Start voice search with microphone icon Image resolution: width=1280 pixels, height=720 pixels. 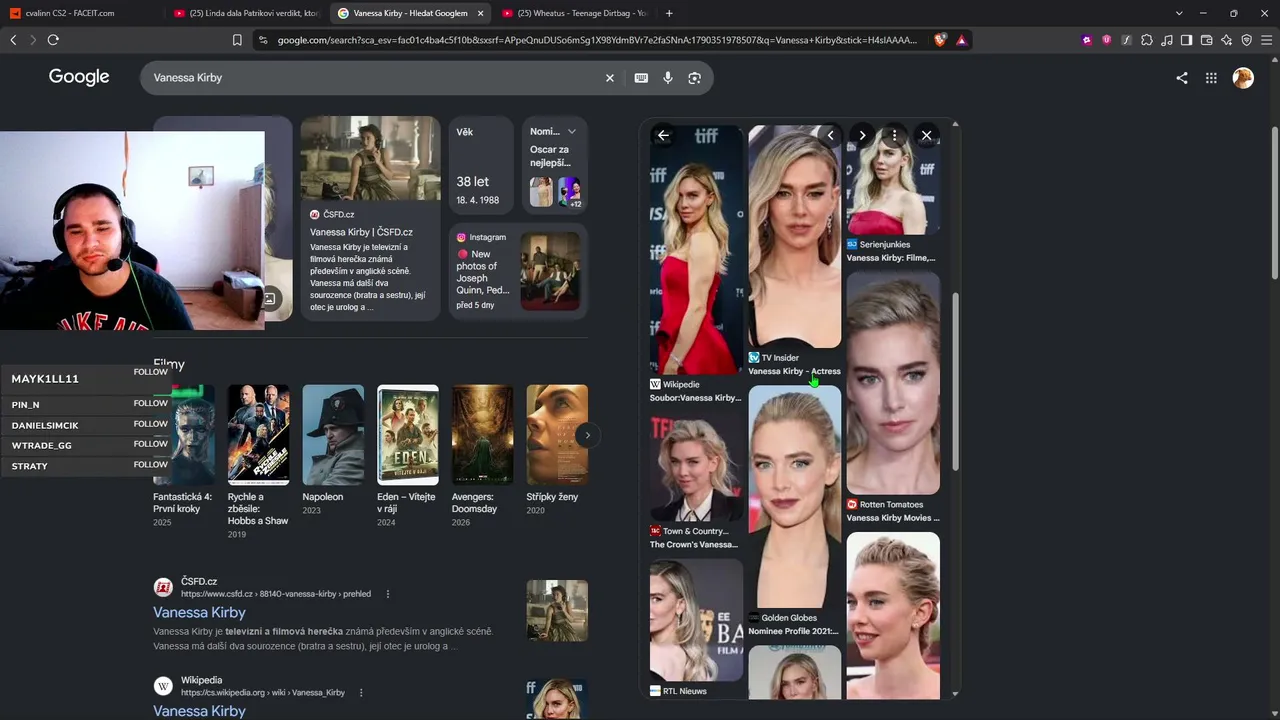[x=668, y=78]
